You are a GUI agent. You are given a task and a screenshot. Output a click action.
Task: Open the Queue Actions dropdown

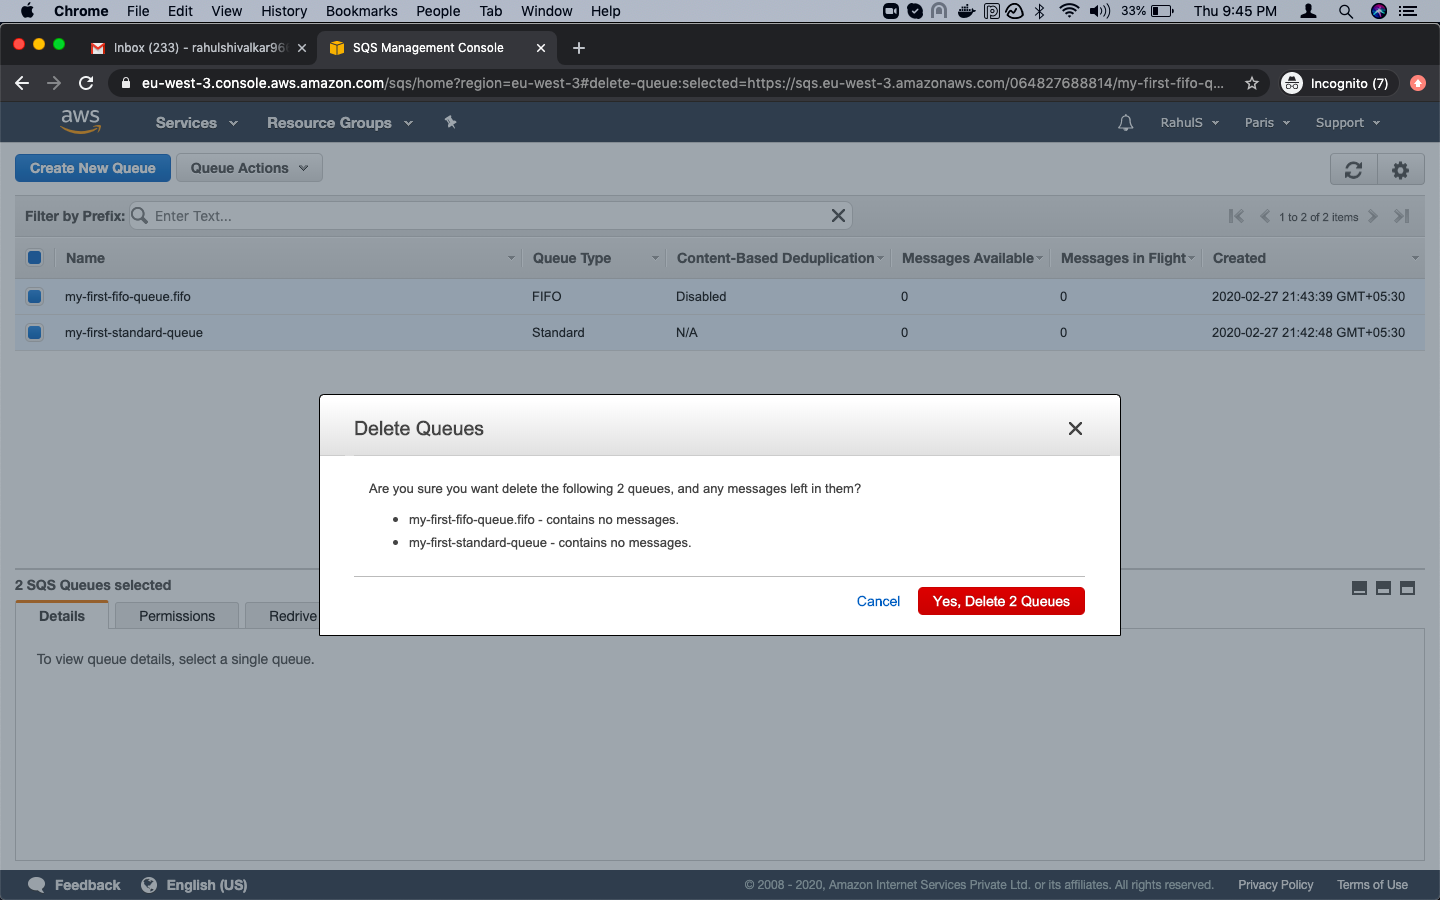(x=249, y=168)
